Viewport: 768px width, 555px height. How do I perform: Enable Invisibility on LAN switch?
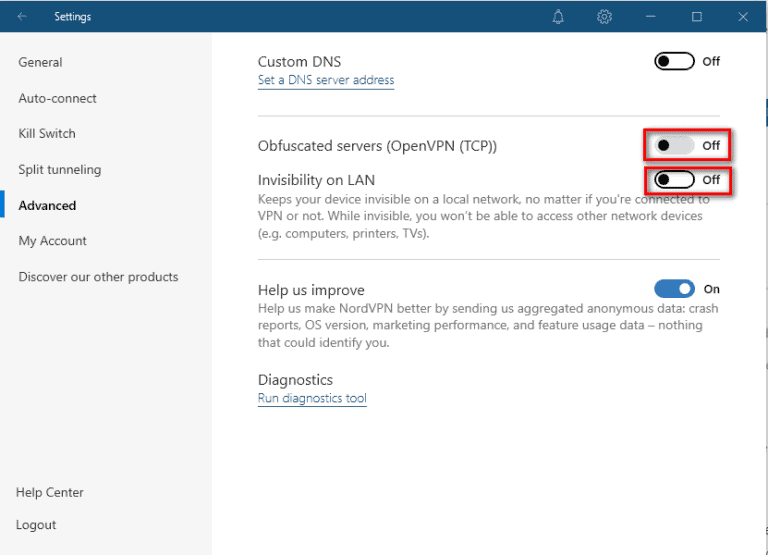[674, 180]
